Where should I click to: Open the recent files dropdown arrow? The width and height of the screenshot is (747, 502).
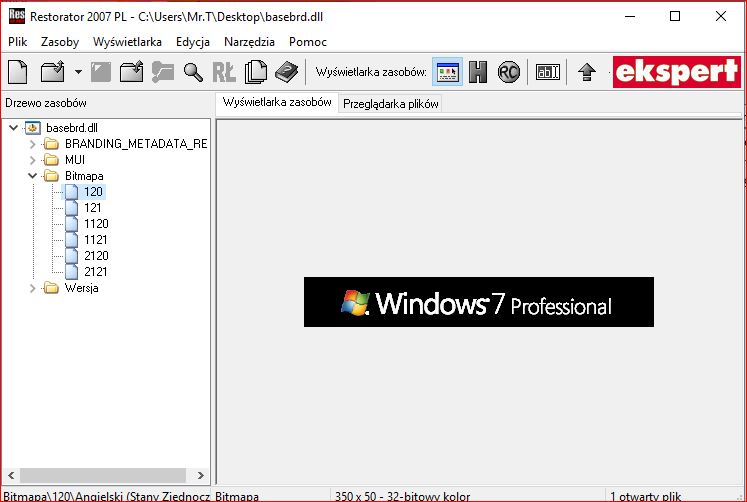coord(78,72)
